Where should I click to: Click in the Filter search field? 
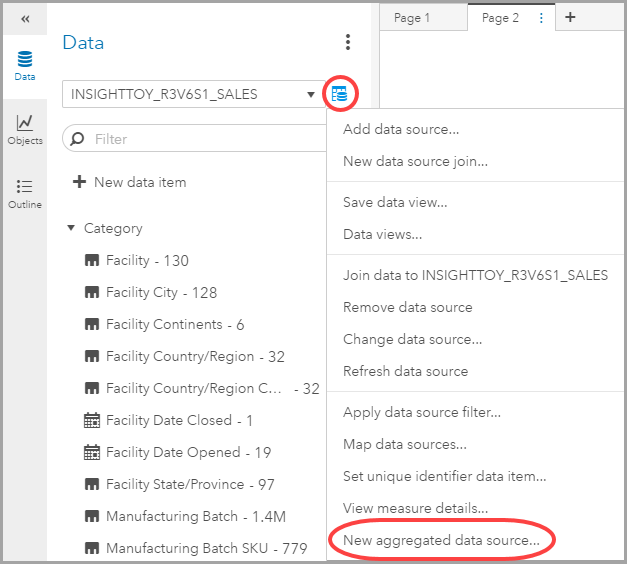pos(200,139)
